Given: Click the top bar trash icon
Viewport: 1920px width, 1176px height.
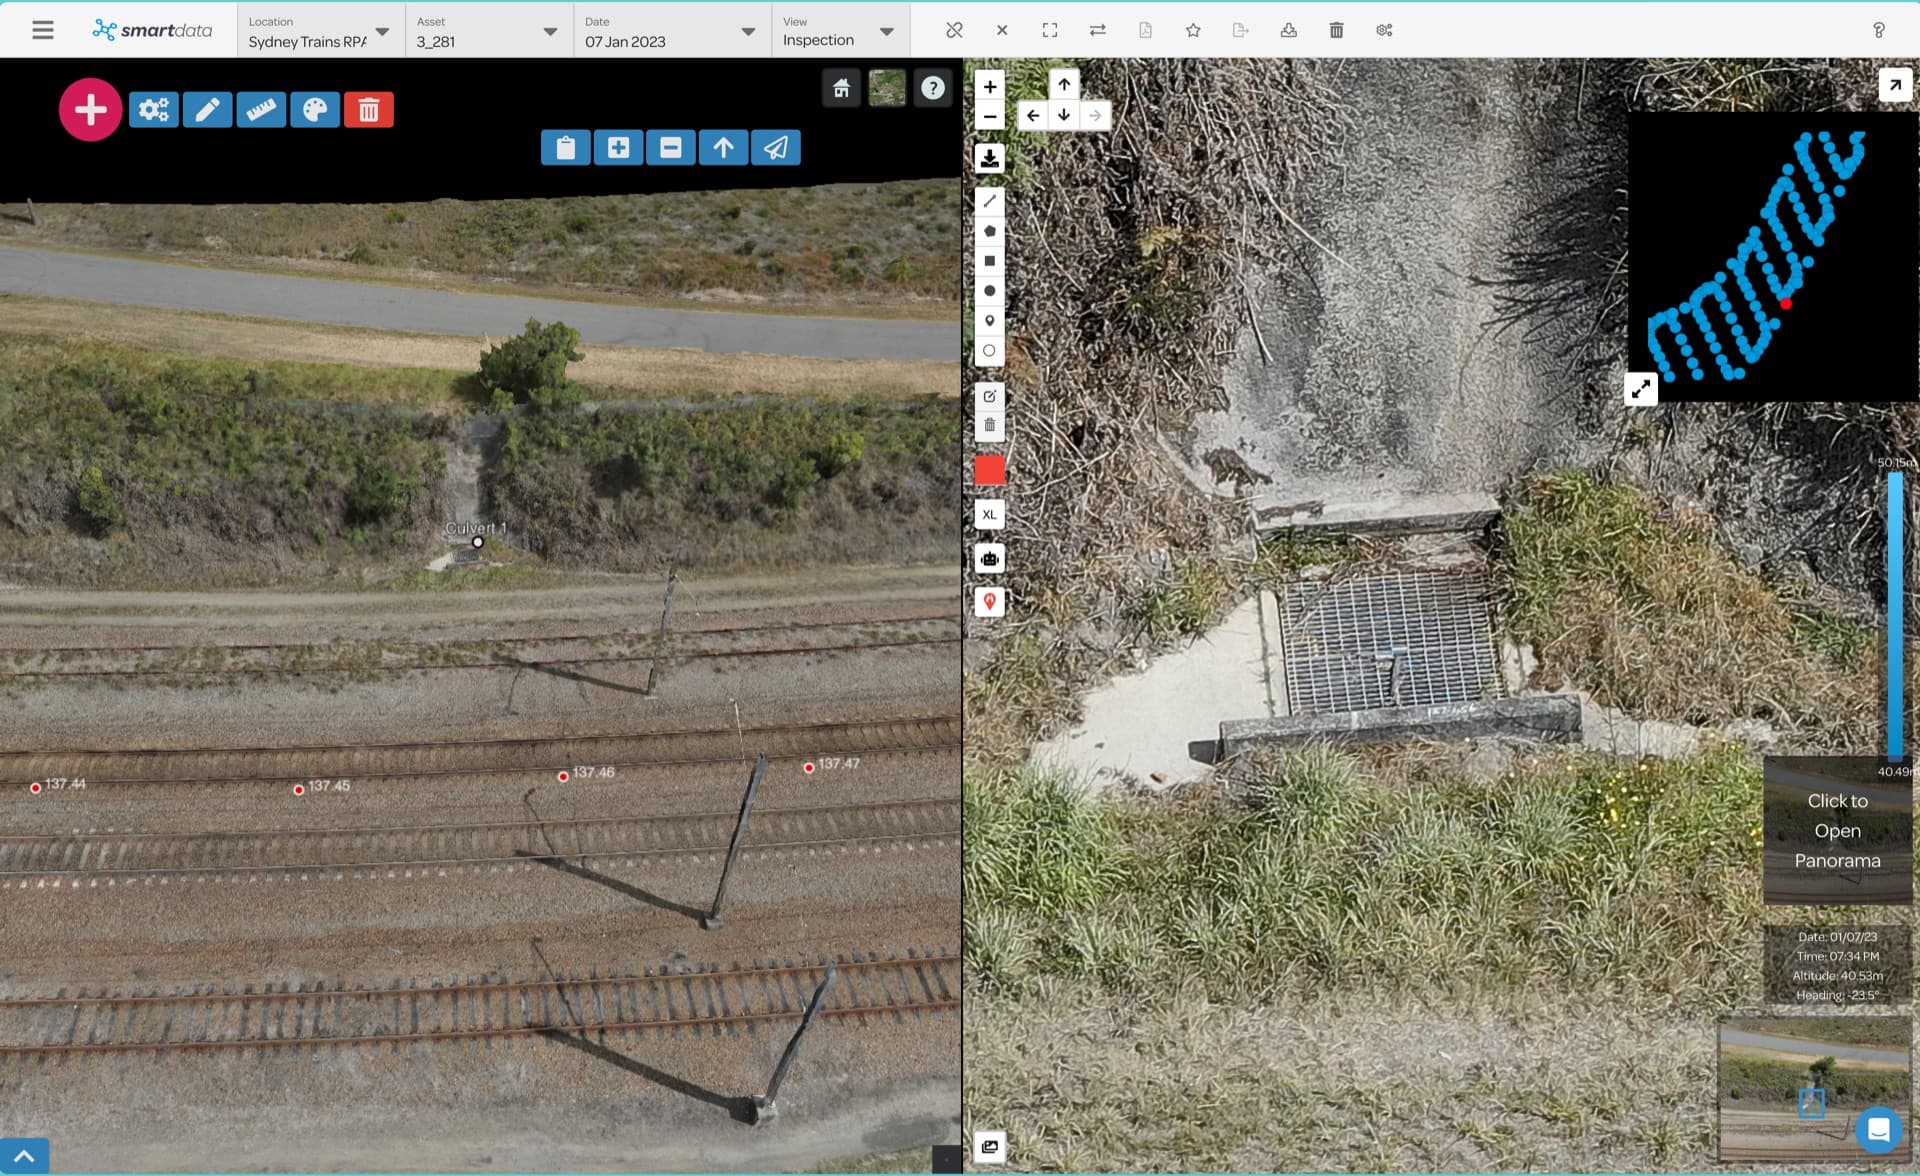Looking at the screenshot, I should coord(1336,30).
